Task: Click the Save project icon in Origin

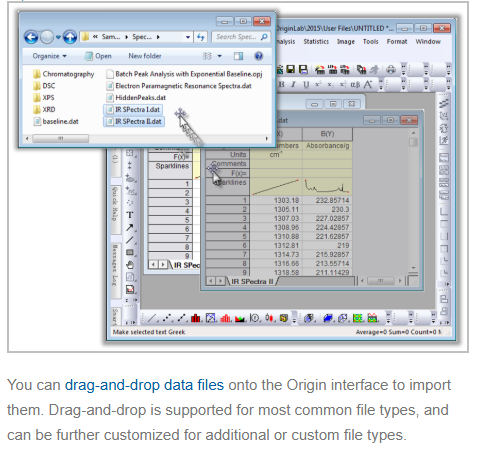Action: click(291, 69)
